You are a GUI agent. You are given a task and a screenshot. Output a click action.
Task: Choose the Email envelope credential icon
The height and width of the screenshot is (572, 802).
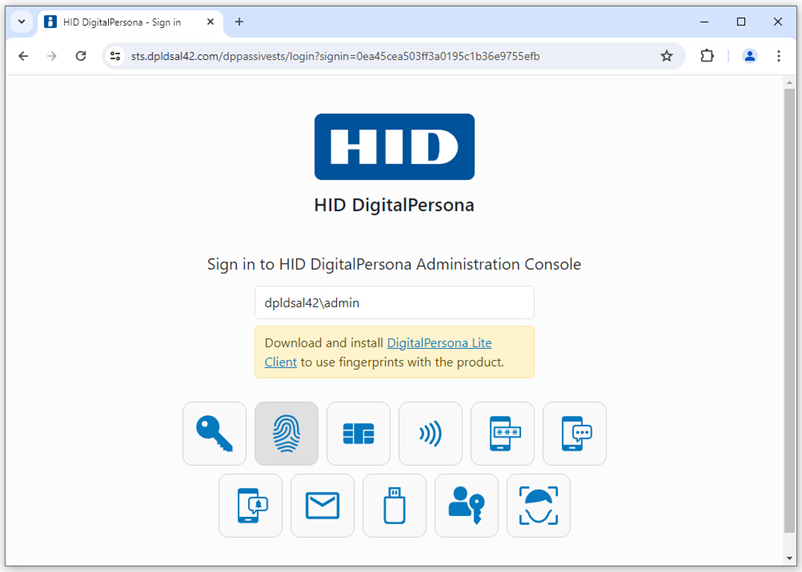(323, 505)
